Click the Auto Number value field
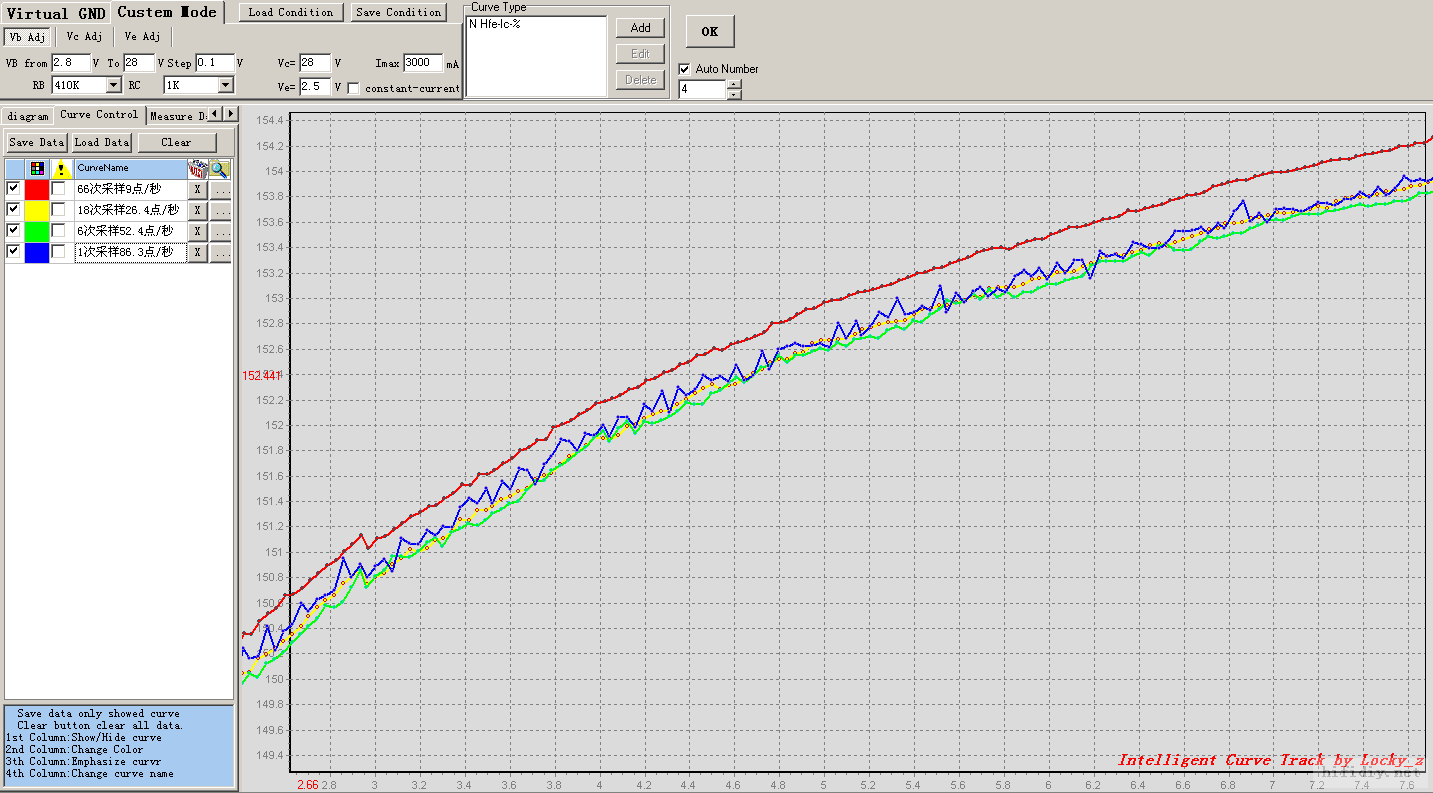The height and width of the screenshot is (793, 1433). pos(702,89)
